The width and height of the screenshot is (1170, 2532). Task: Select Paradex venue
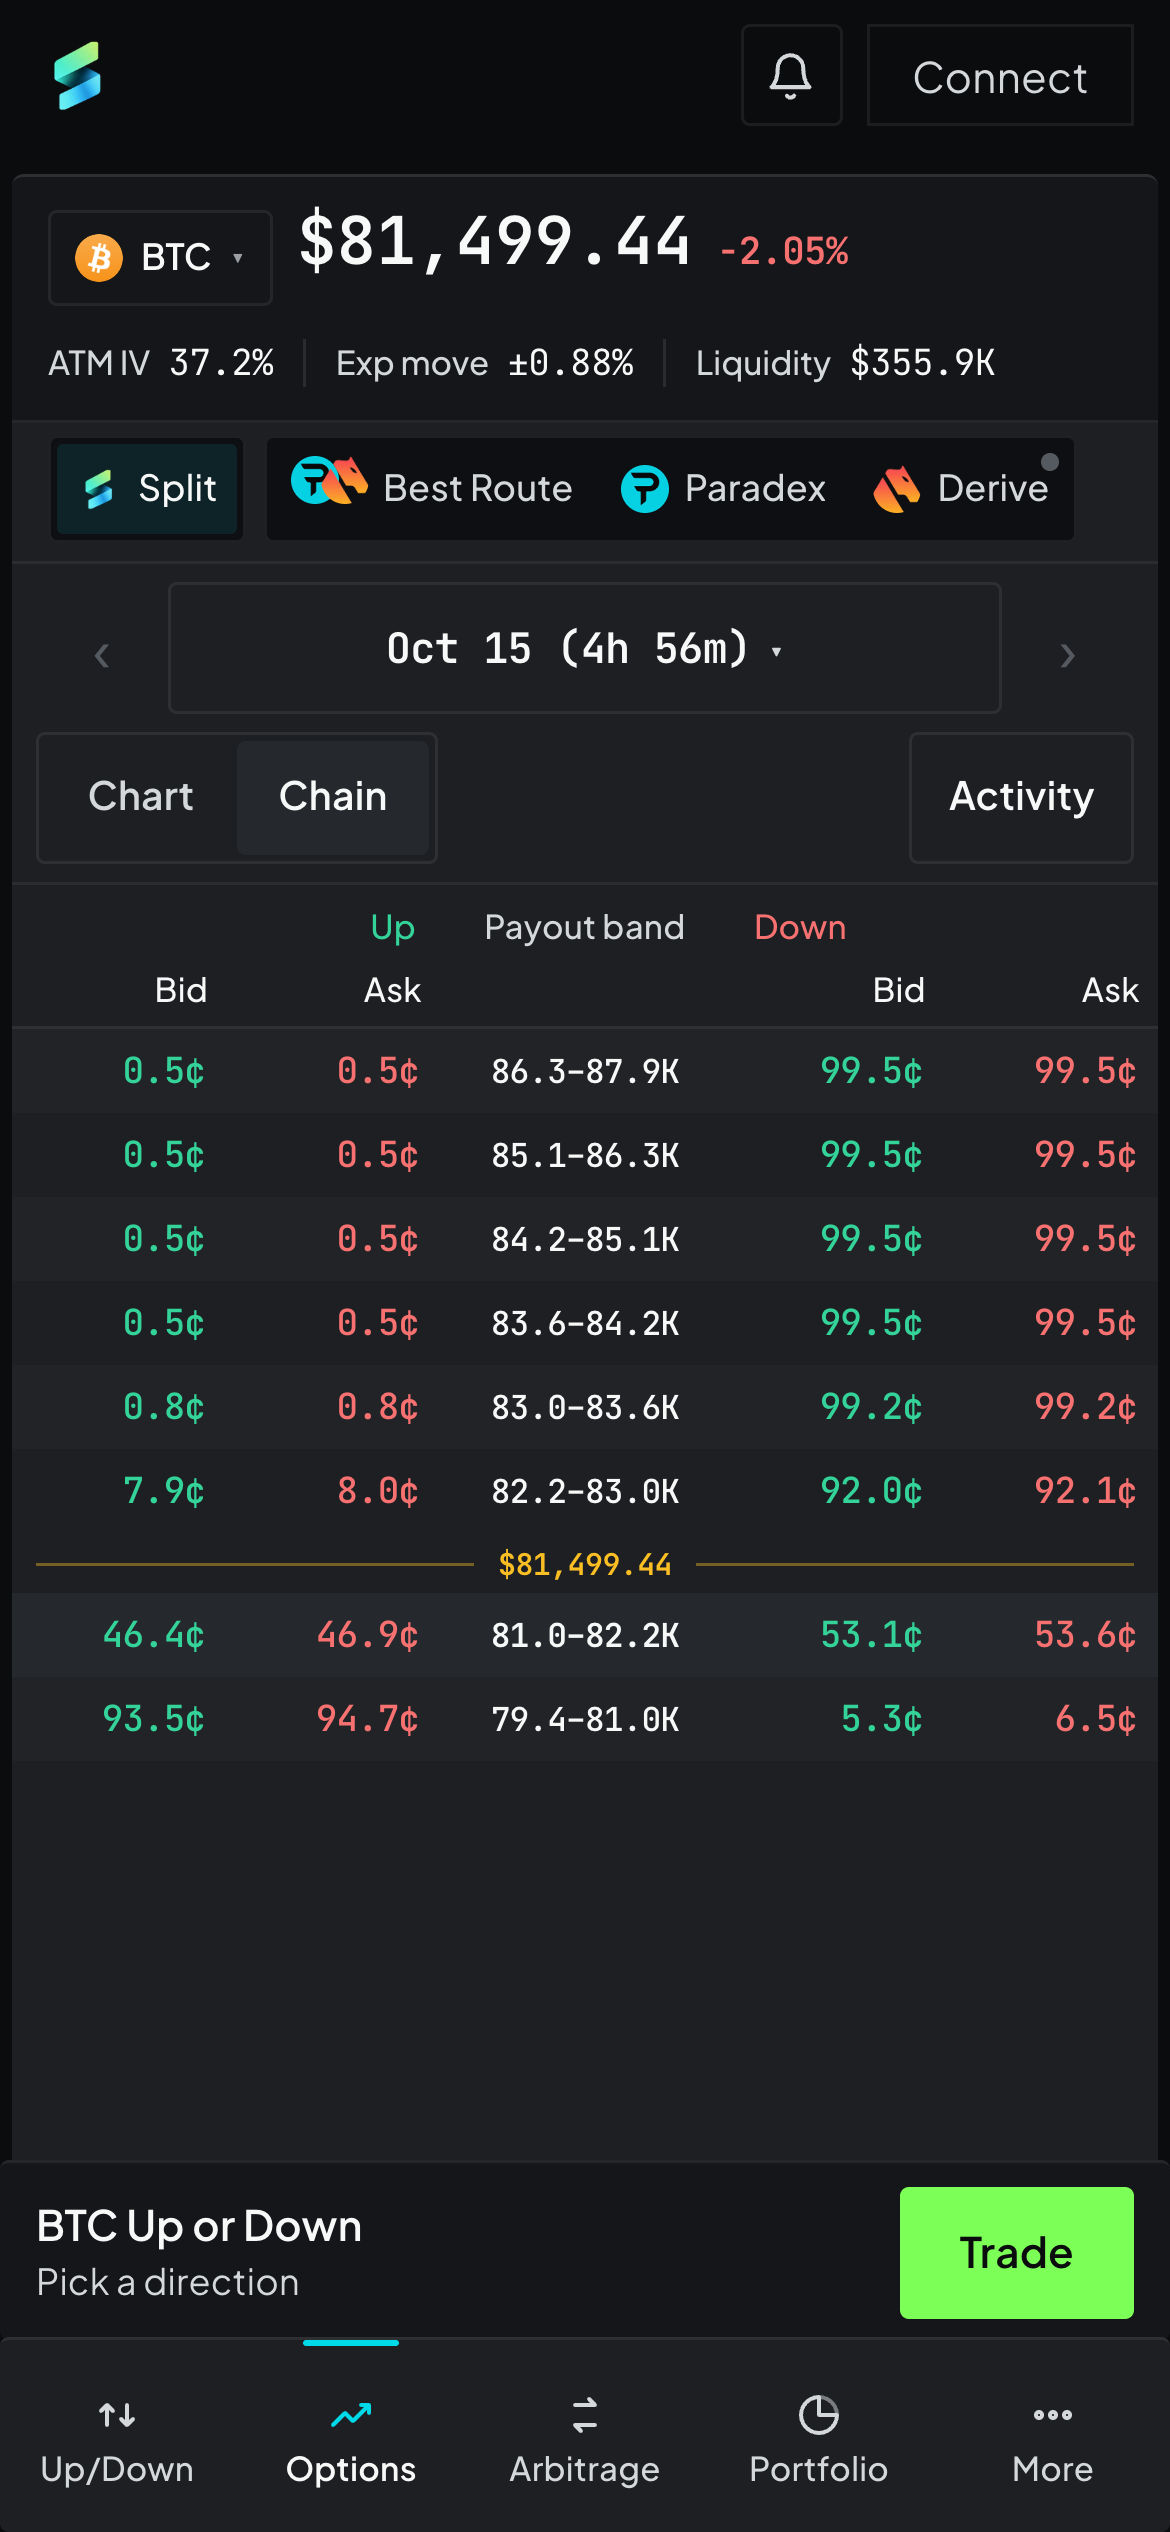point(723,489)
